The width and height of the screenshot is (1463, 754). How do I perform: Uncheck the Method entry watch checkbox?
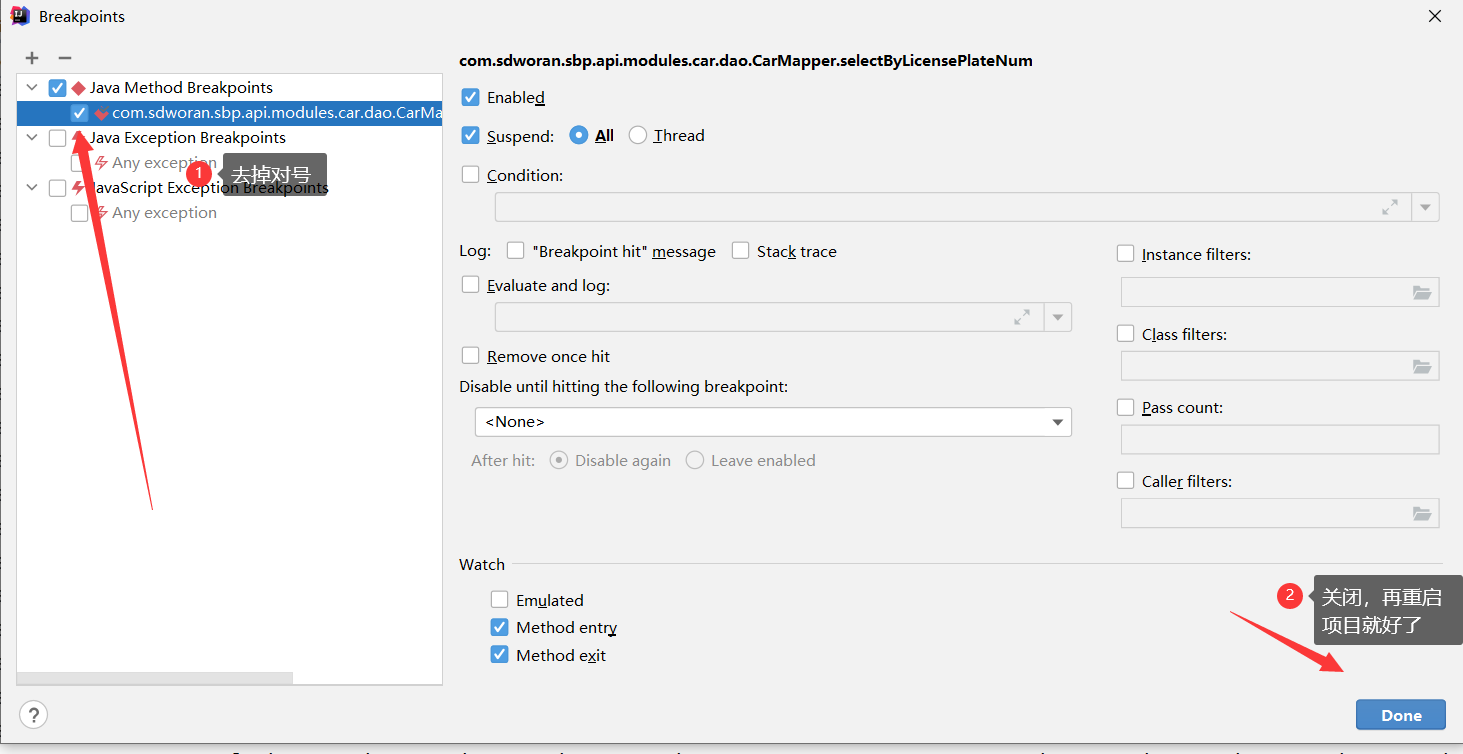[500, 627]
